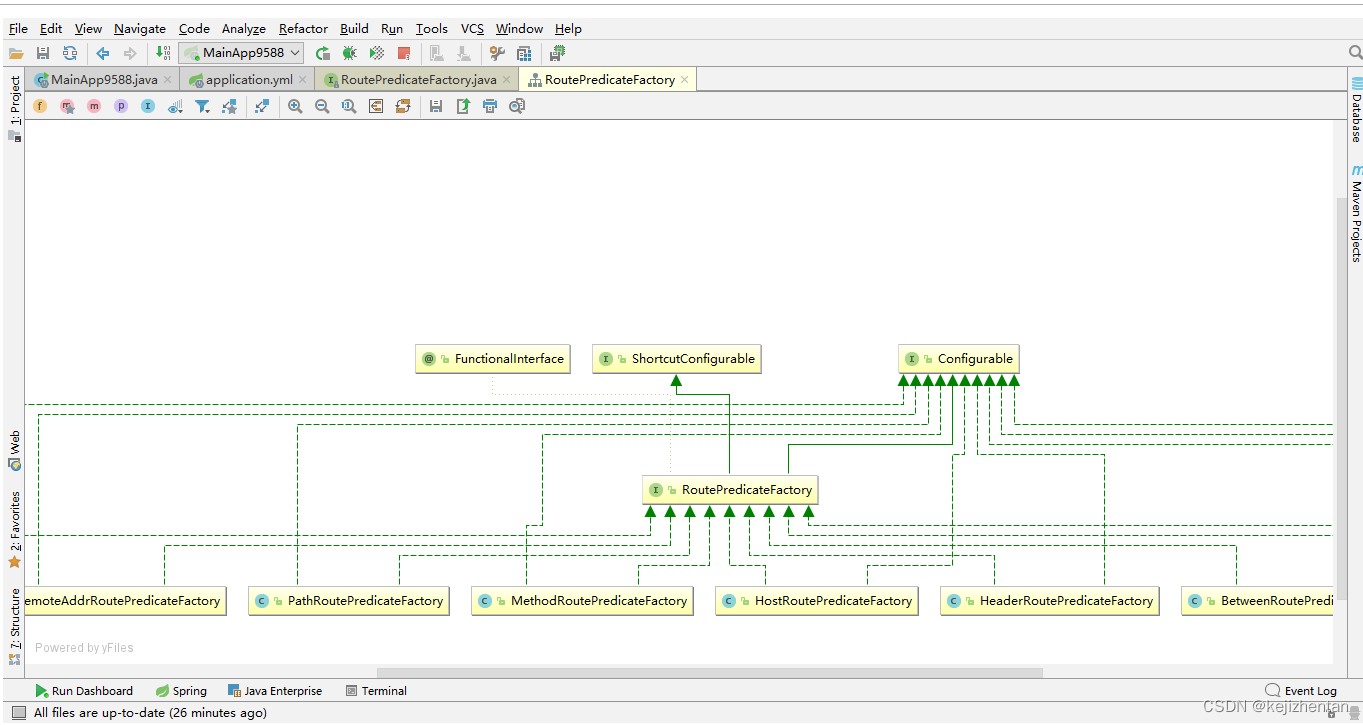Image resolution: width=1363 pixels, height=725 pixels.
Task: Click the Save All toolbar icon
Action: [43, 53]
